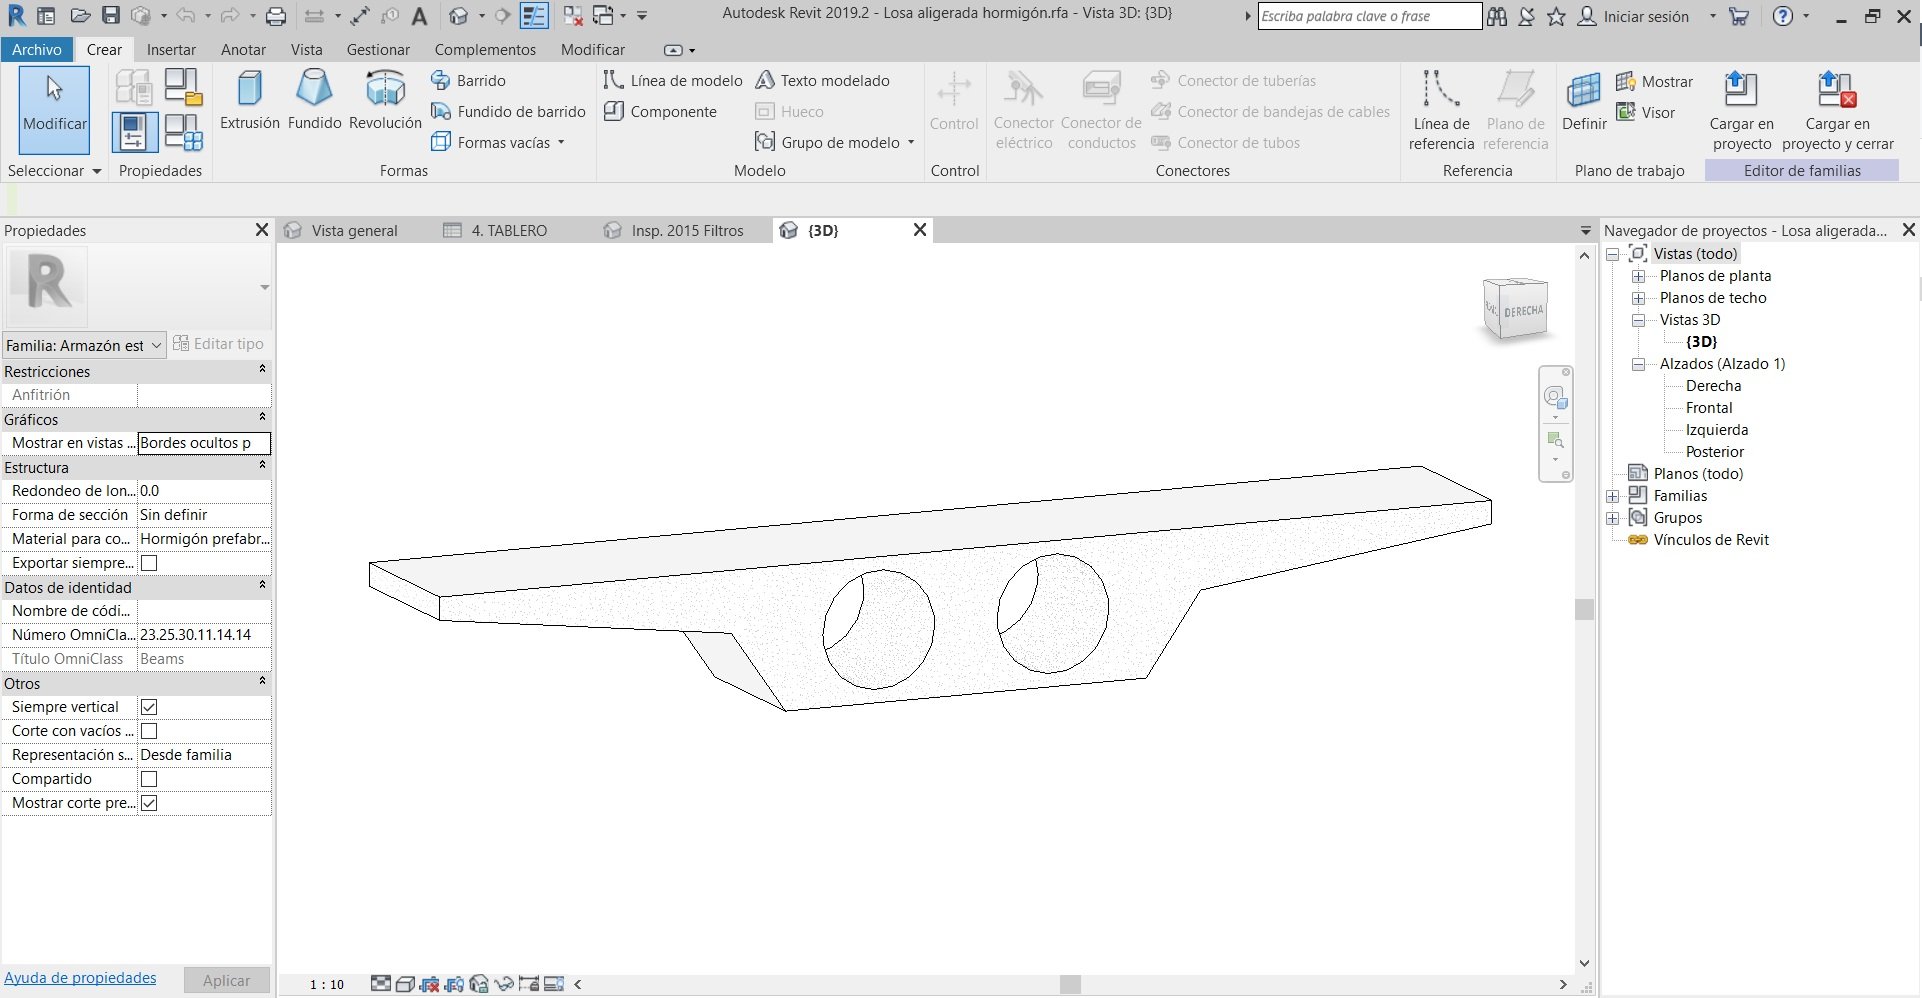The image size is (1922, 998).
Task: Toggle Exportar siempre checkbox
Action: point(149,563)
